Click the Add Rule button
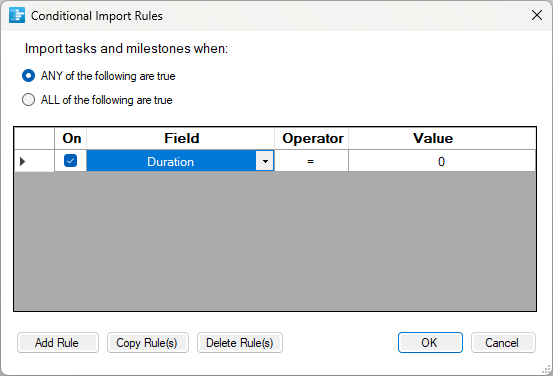The height and width of the screenshot is (376, 553). click(58, 342)
